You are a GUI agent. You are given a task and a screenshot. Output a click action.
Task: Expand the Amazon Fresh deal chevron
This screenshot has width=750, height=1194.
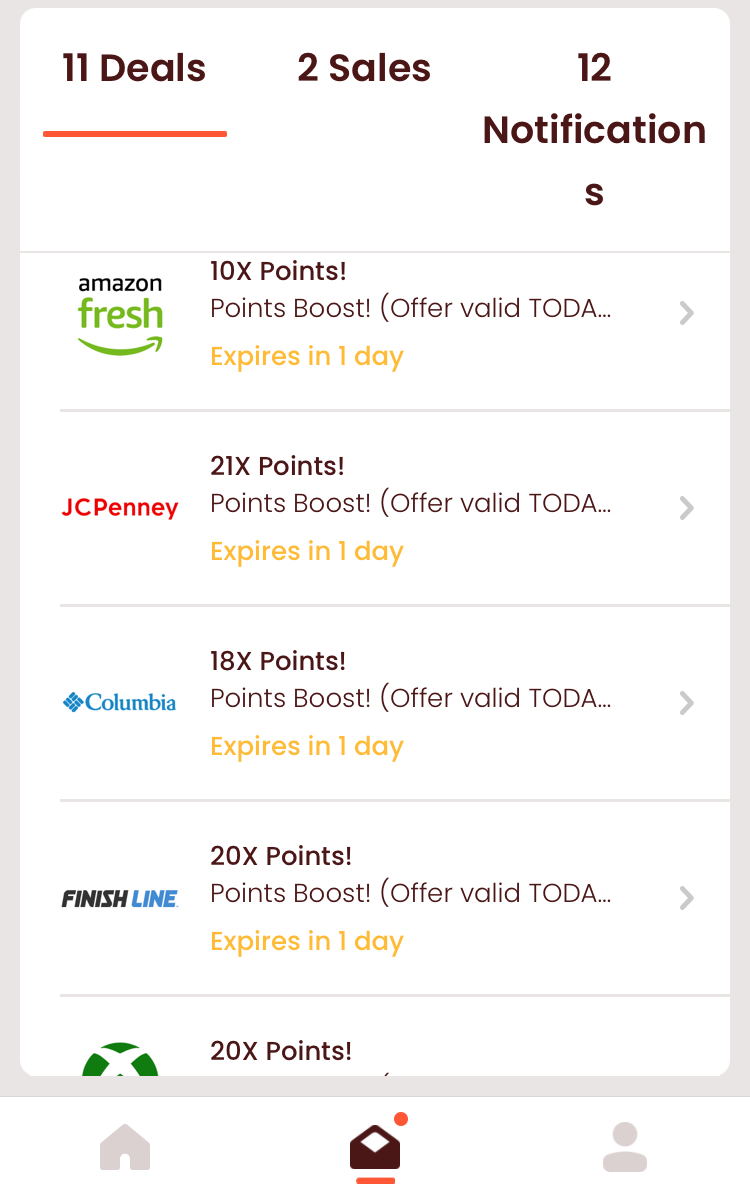coord(686,313)
